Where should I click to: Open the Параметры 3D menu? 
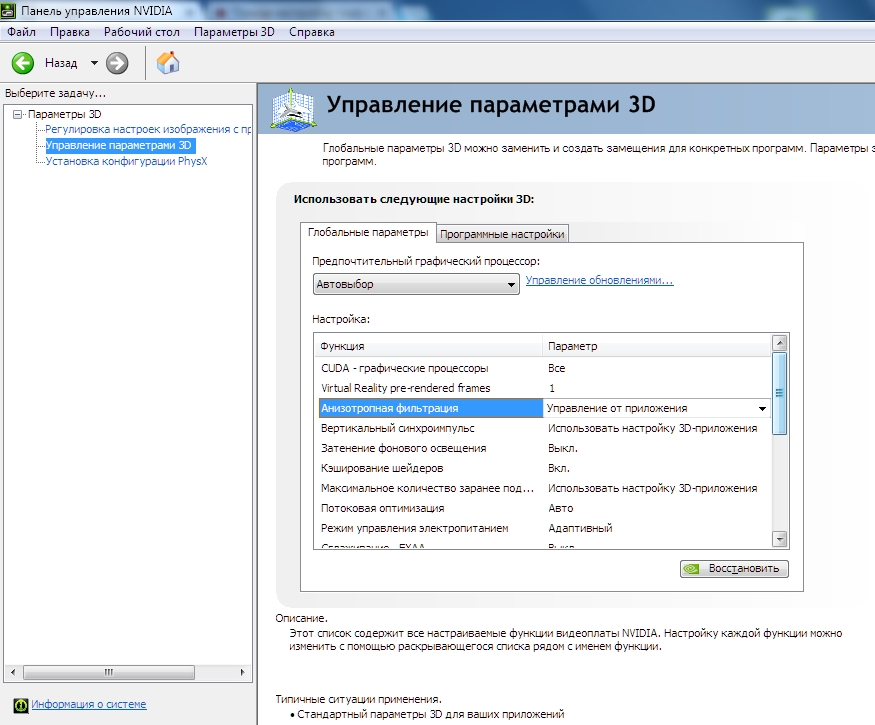point(234,32)
